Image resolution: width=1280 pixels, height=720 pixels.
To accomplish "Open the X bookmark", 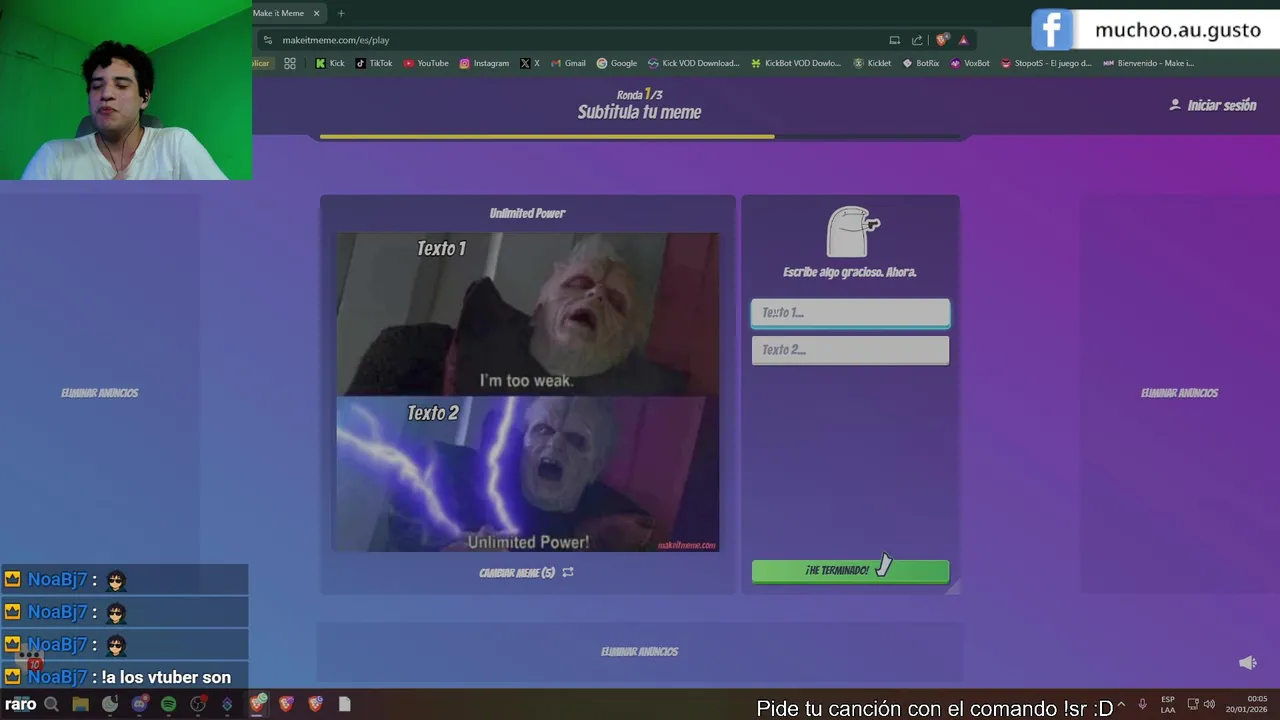I will coord(530,63).
